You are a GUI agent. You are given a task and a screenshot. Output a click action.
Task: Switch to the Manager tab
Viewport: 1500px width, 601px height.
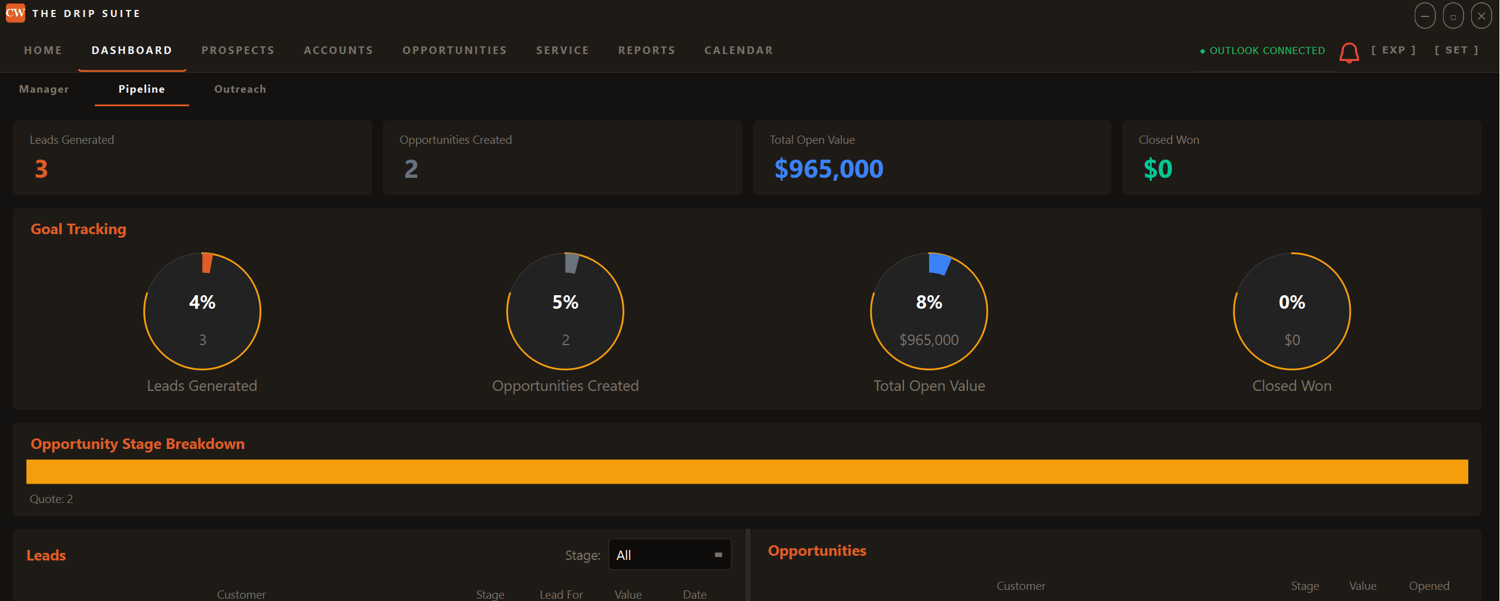(44, 89)
